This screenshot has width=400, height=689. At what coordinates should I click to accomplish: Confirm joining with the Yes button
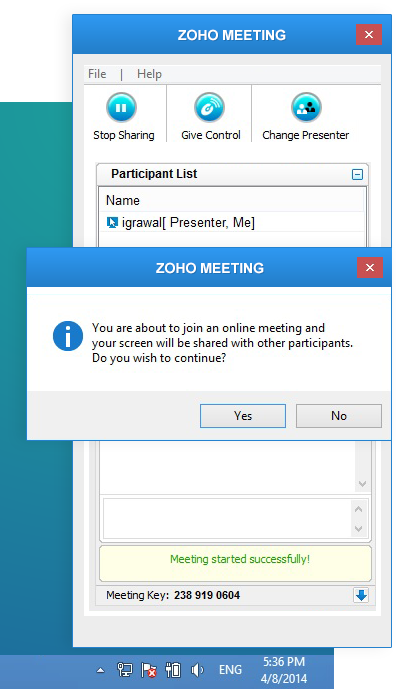[243, 416]
